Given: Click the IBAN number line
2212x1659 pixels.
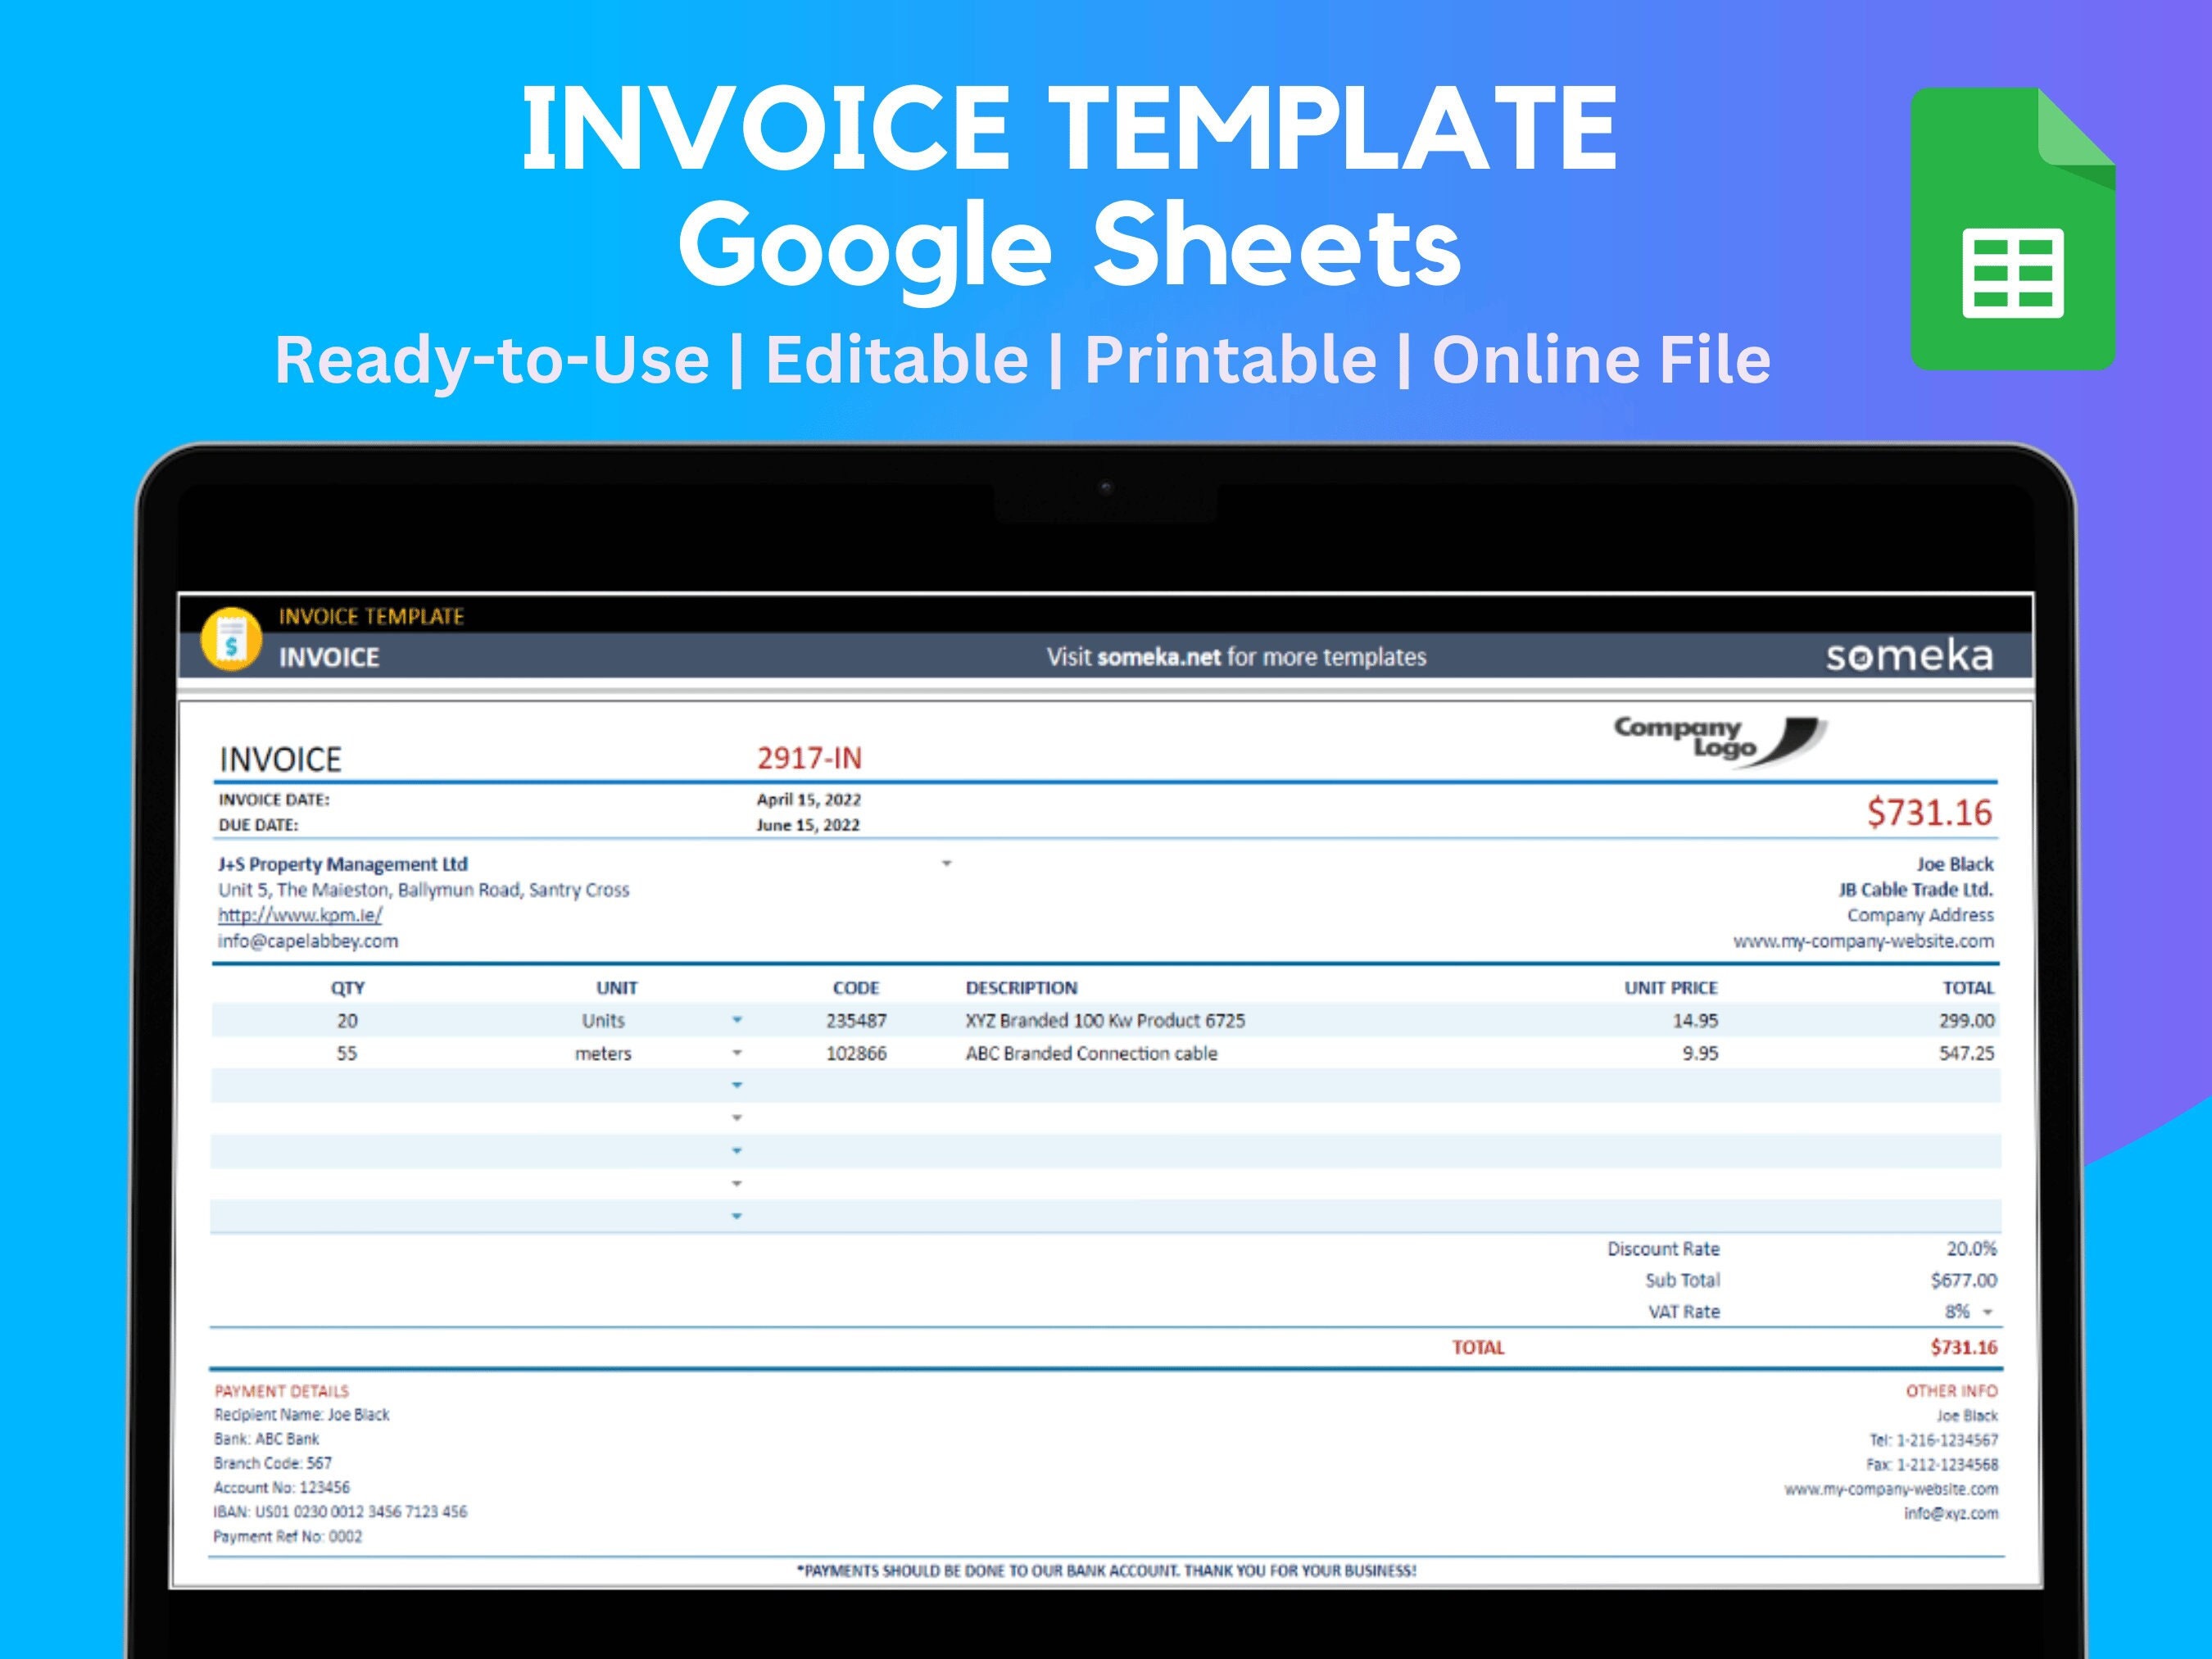Looking at the screenshot, I should pos(340,1512).
